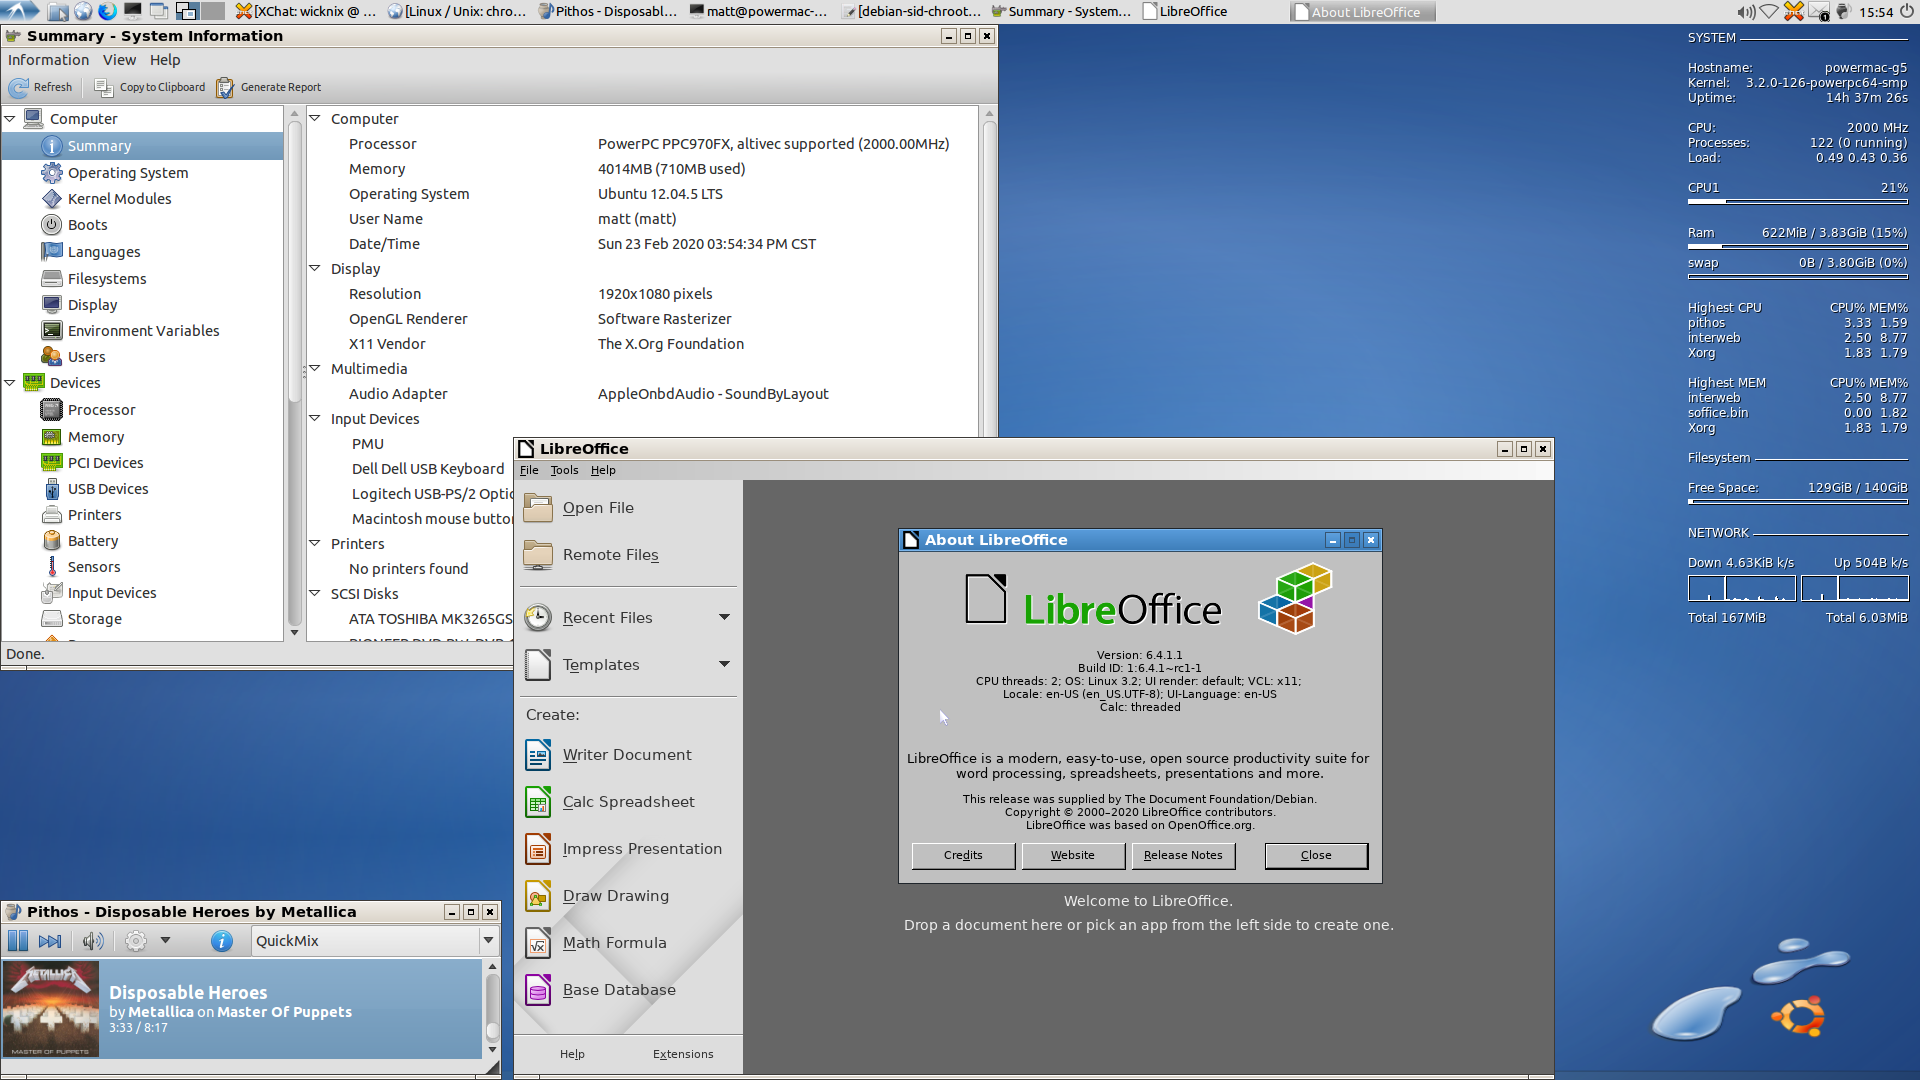Open Release Notes from About dialog

coord(1183,856)
